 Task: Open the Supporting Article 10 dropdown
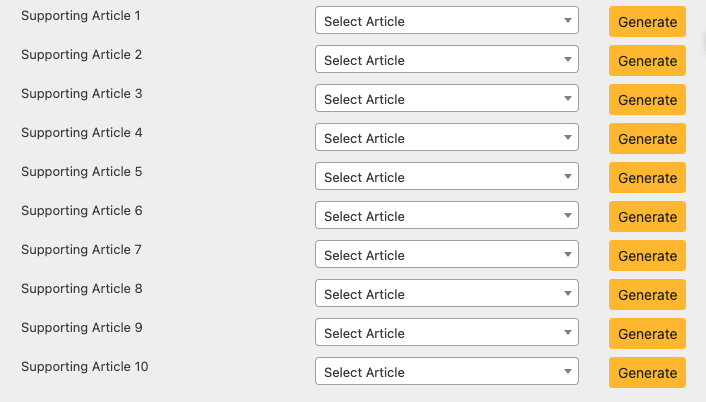click(446, 372)
